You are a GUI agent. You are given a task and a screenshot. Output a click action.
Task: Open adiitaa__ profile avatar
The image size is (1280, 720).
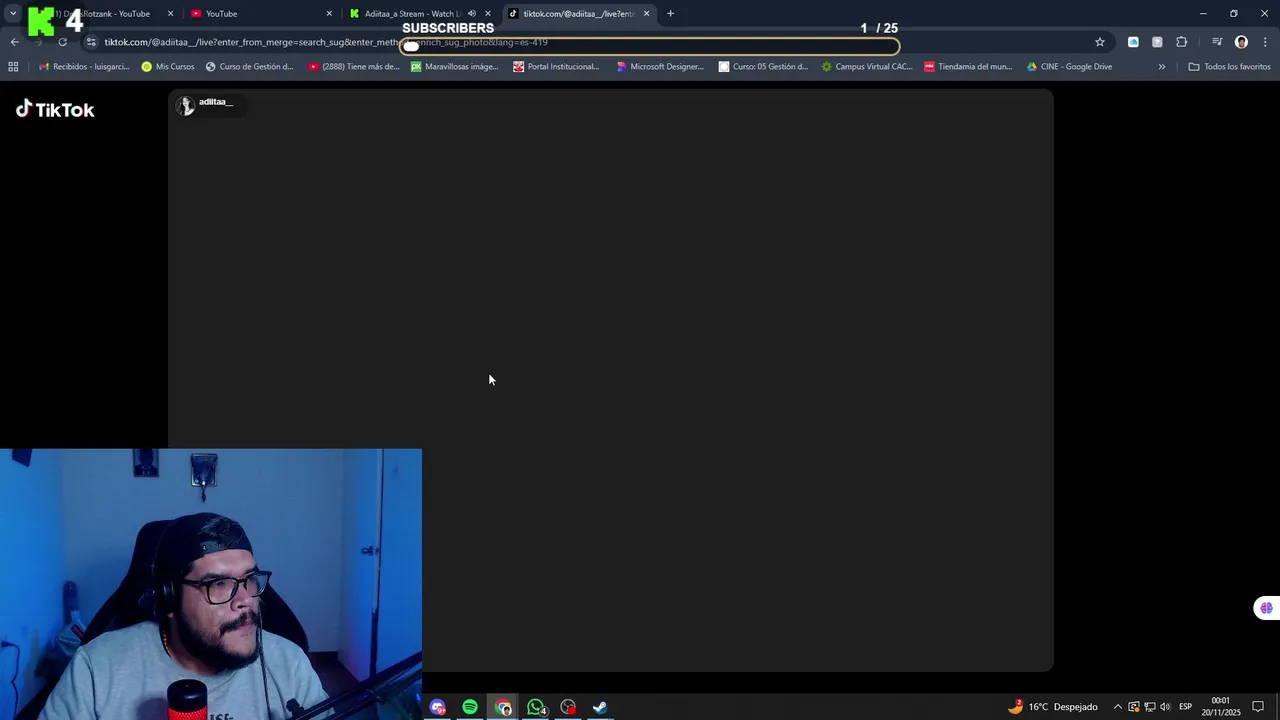click(x=185, y=106)
